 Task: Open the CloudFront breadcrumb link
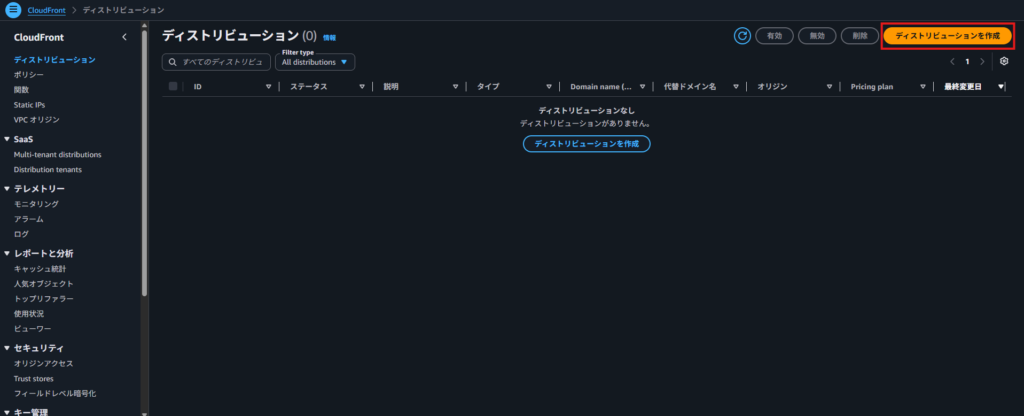point(46,10)
